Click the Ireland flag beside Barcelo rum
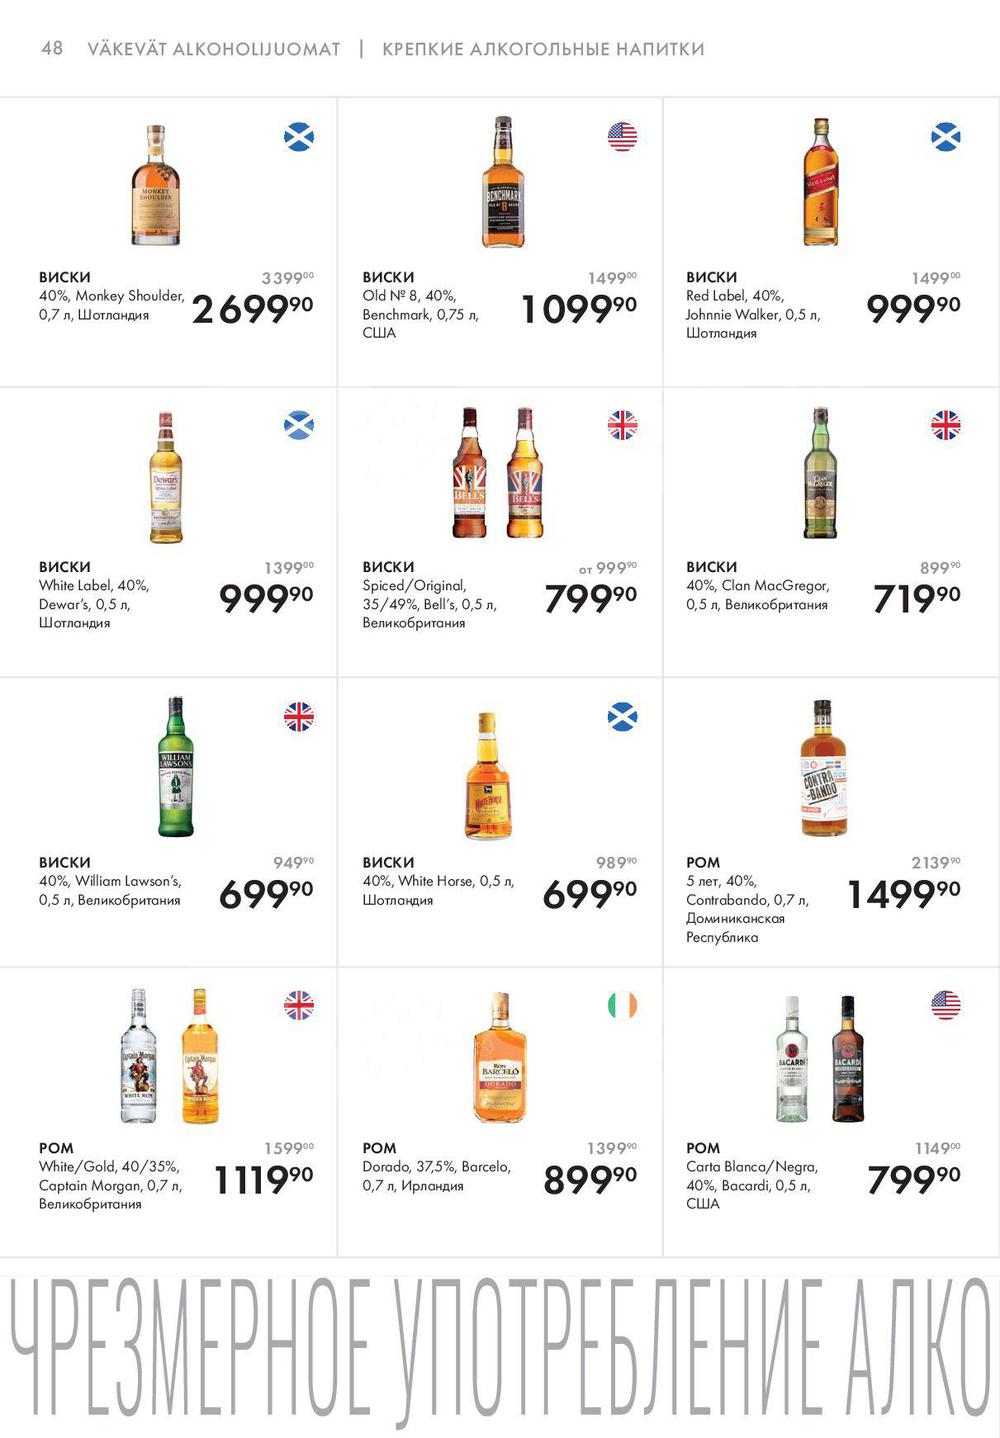The image size is (1000, 1438). pos(622,1005)
